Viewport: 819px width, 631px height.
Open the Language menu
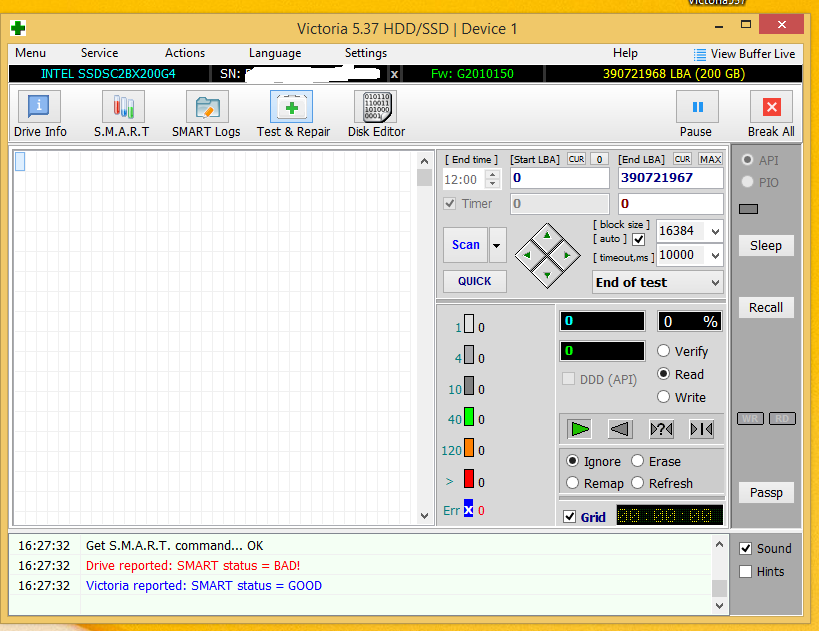(275, 53)
